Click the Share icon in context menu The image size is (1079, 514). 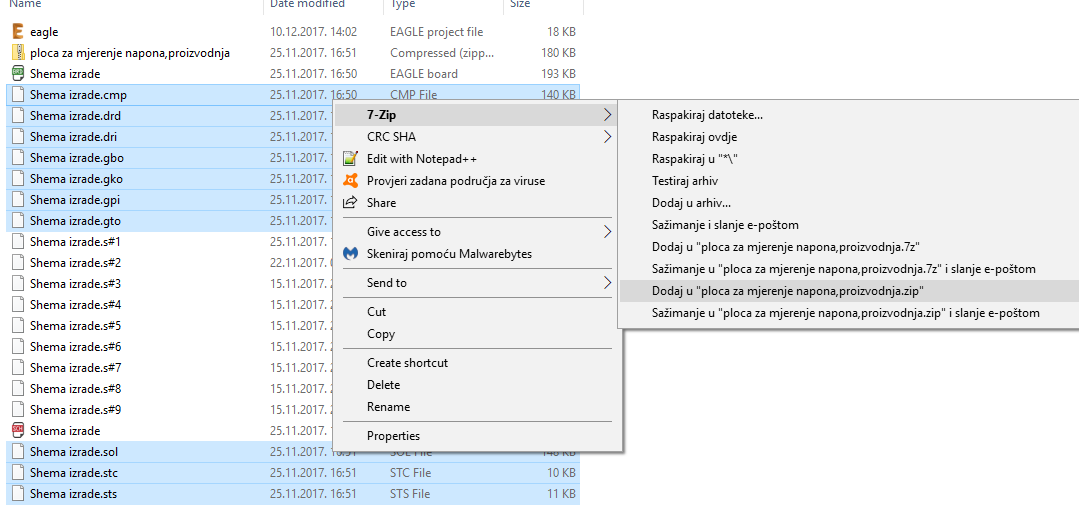pyautogui.click(x=350, y=203)
